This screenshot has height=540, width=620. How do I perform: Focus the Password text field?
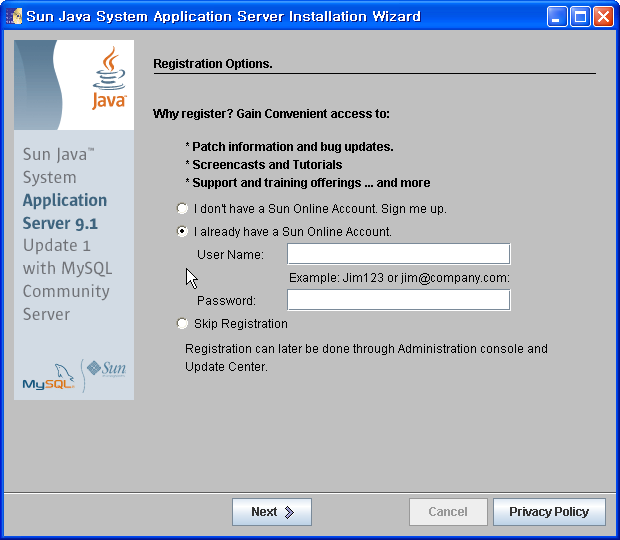click(399, 300)
